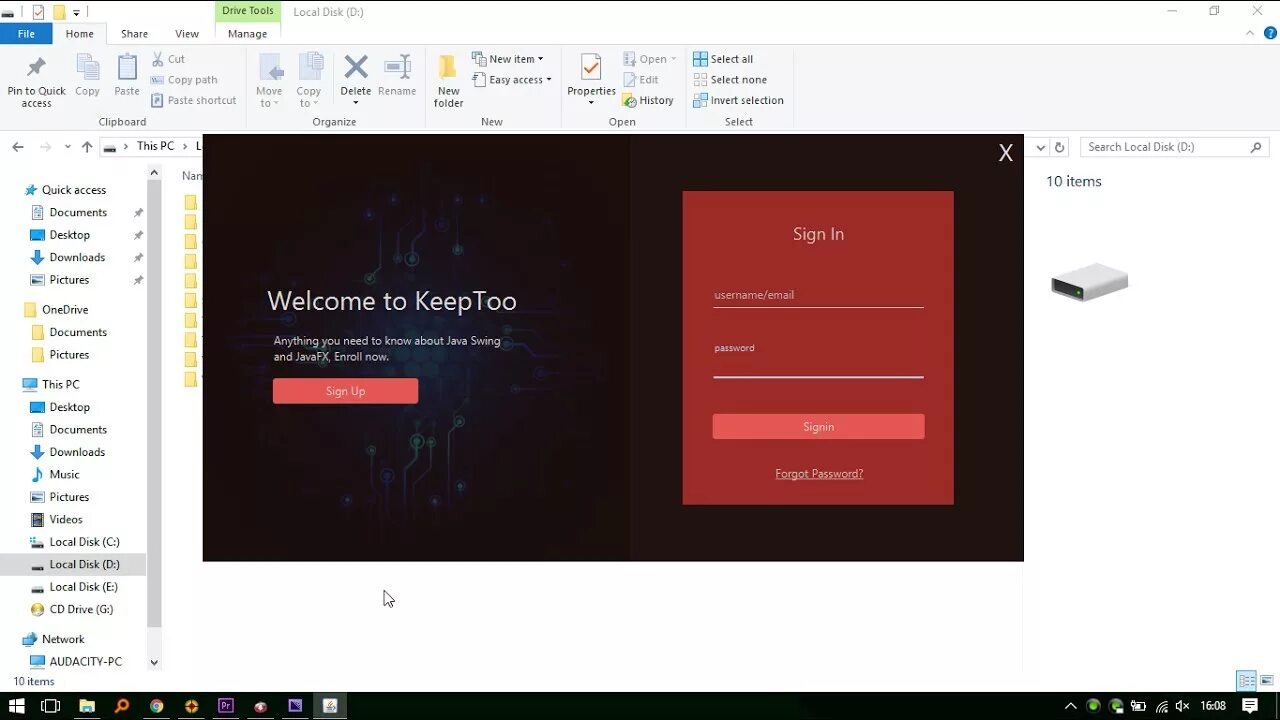Screen dimensions: 1280x720
Task: Select Downloads under Quick access
Action: [77, 257]
